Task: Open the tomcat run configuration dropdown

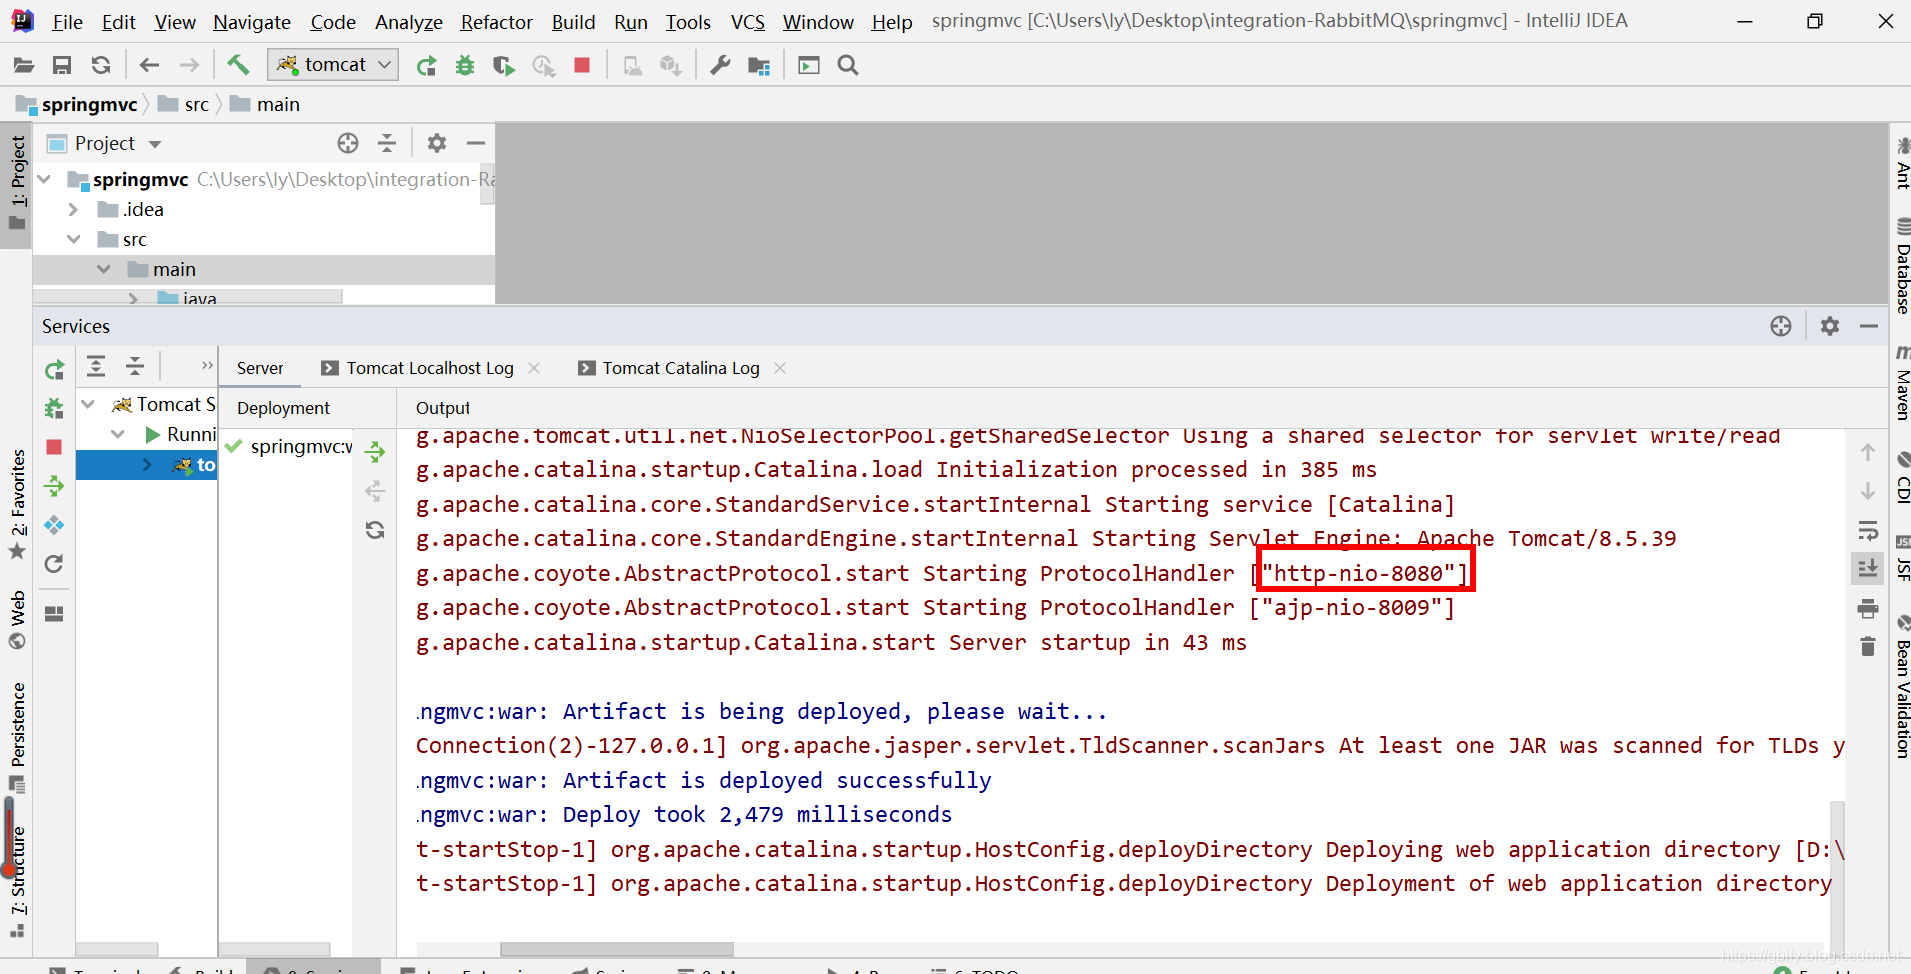Action: coord(333,65)
